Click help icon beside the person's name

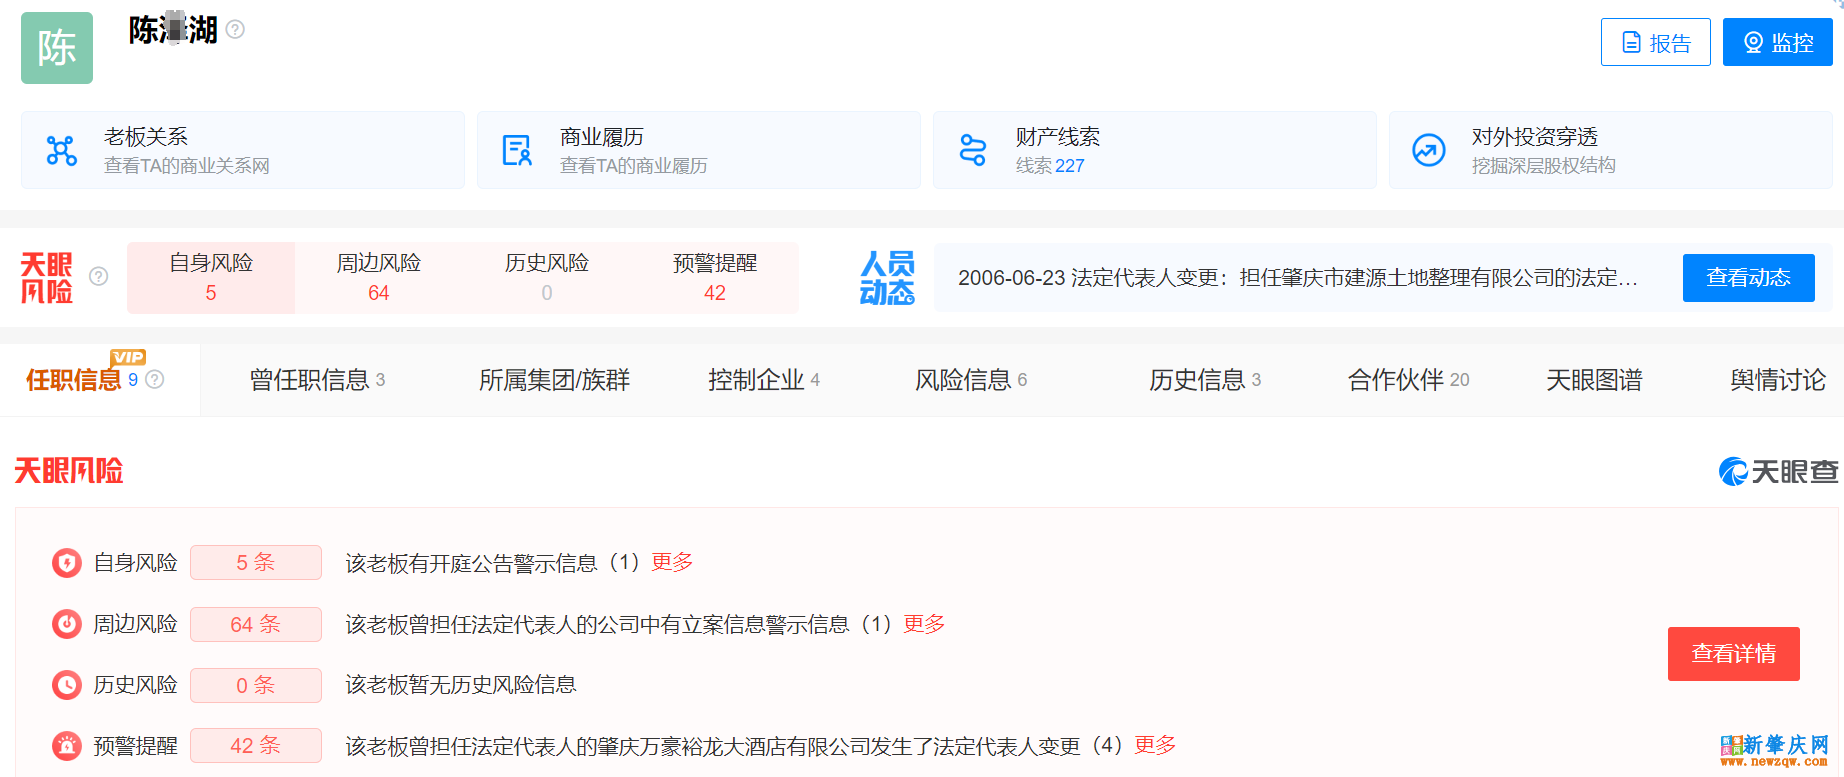click(236, 30)
